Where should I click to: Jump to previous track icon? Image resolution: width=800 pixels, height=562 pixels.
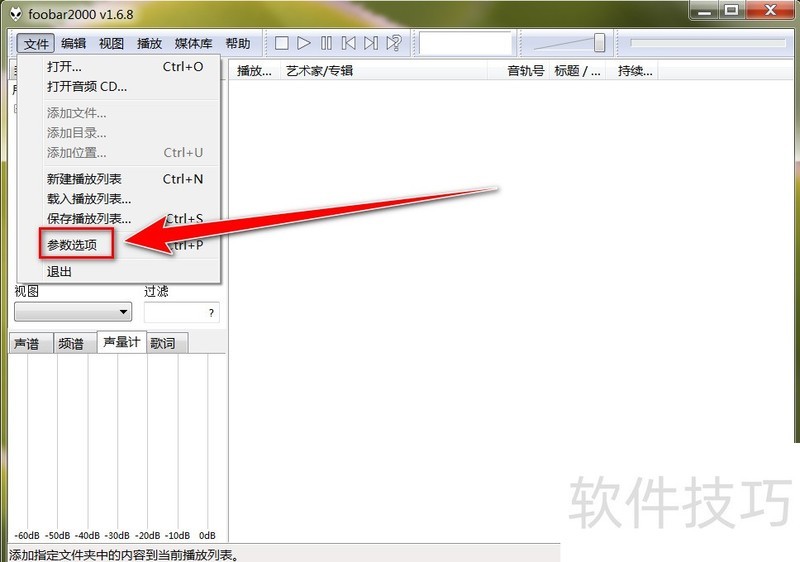(x=348, y=43)
